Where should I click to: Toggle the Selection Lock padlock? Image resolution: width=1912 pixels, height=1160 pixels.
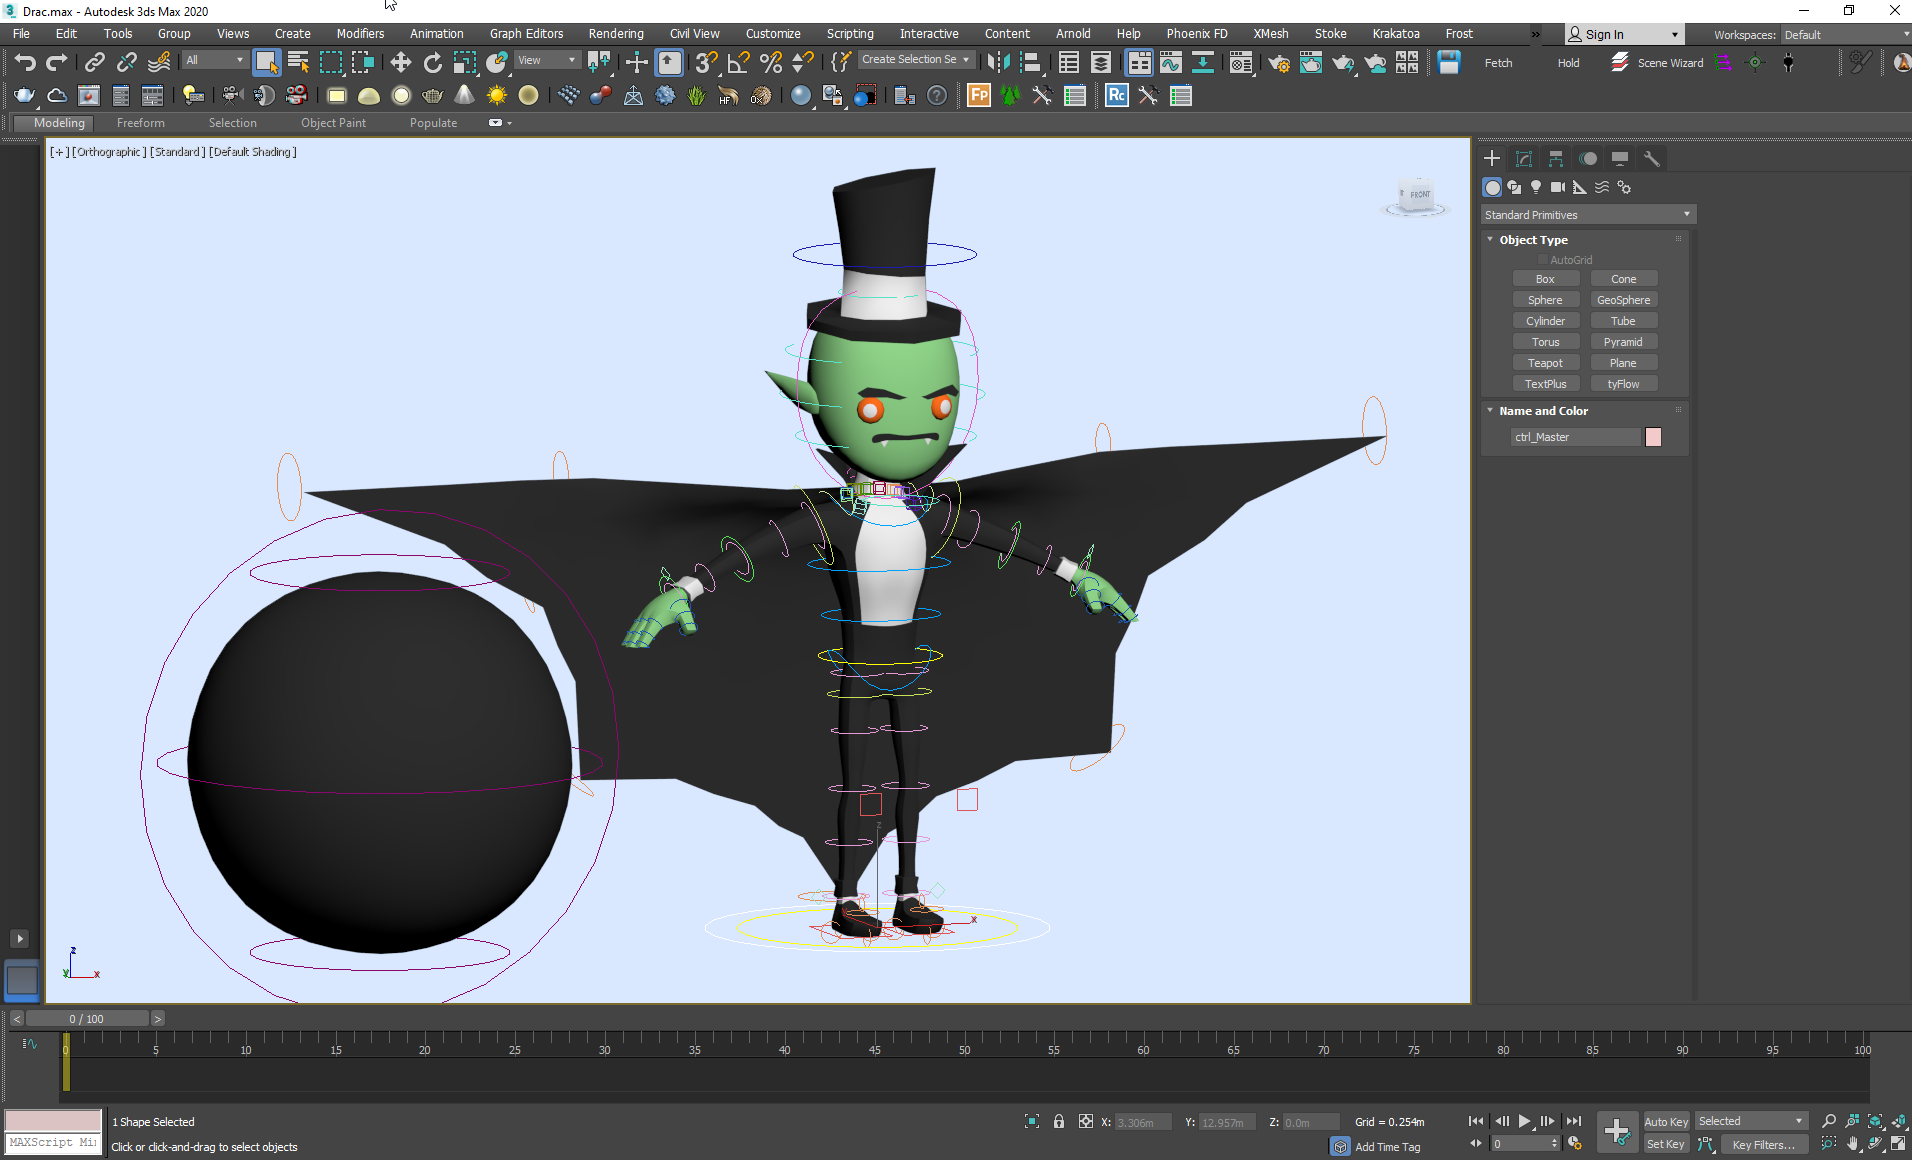pyautogui.click(x=1059, y=1121)
